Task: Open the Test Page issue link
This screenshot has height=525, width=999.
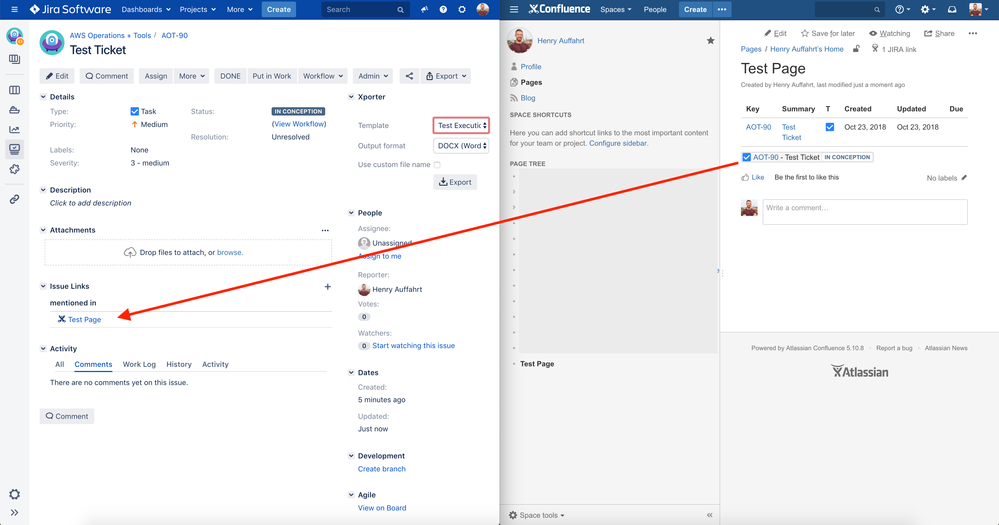Action: (84, 320)
